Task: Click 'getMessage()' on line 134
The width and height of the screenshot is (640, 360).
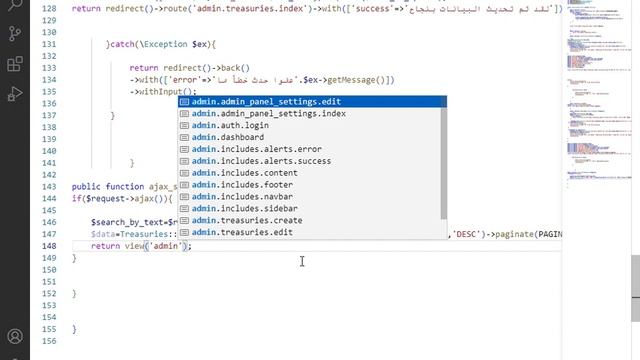Action: point(356,80)
